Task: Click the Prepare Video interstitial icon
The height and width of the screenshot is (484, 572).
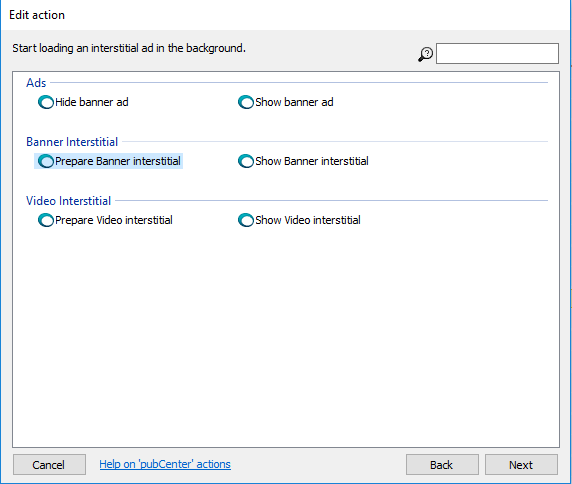Action: [46, 220]
